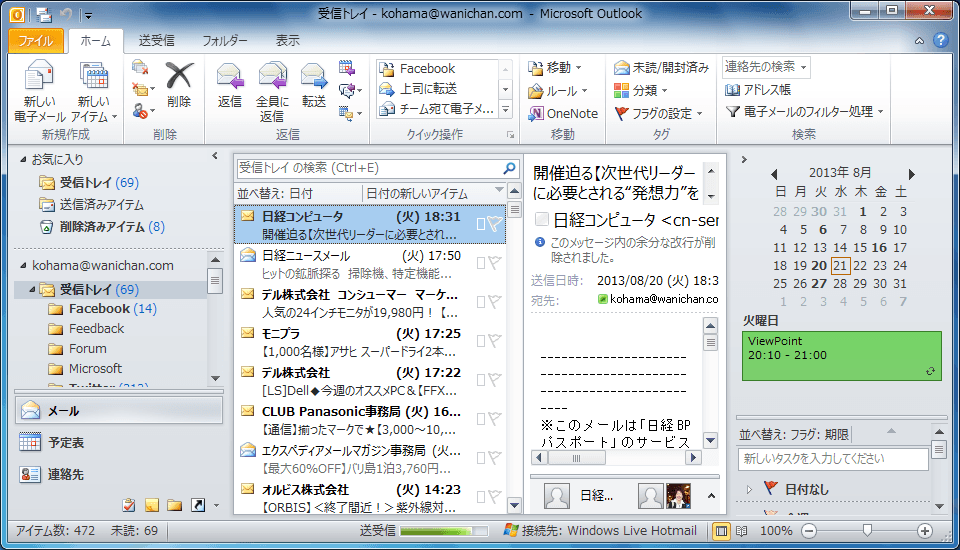Screen dimensions: 960x550
Task: Click Zoom Out minus button in the status bar
Action: click(809, 531)
